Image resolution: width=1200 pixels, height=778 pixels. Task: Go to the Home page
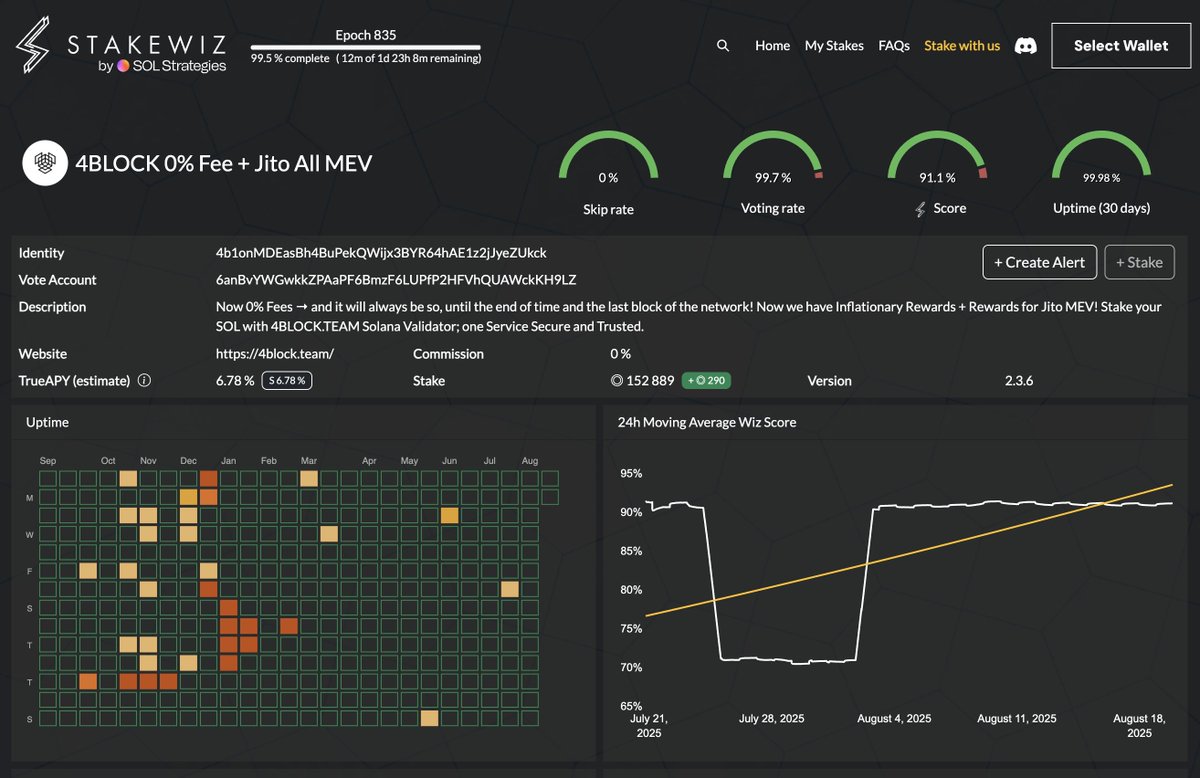(772, 46)
